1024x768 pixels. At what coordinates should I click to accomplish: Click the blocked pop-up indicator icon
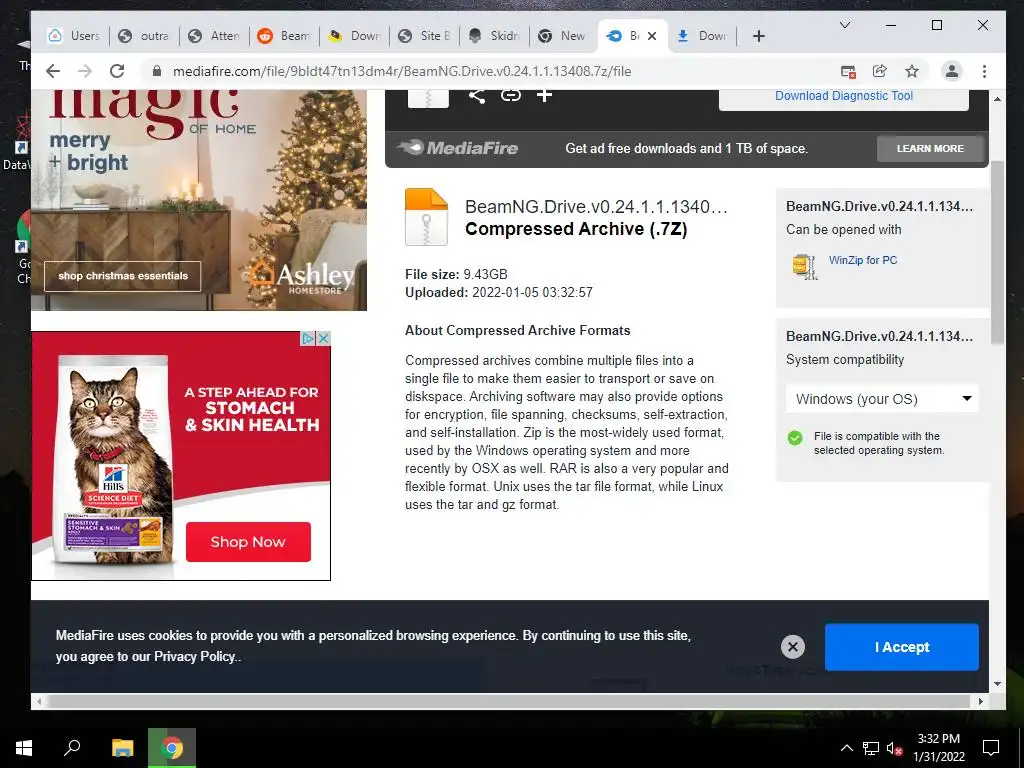pyautogui.click(x=848, y=71)
